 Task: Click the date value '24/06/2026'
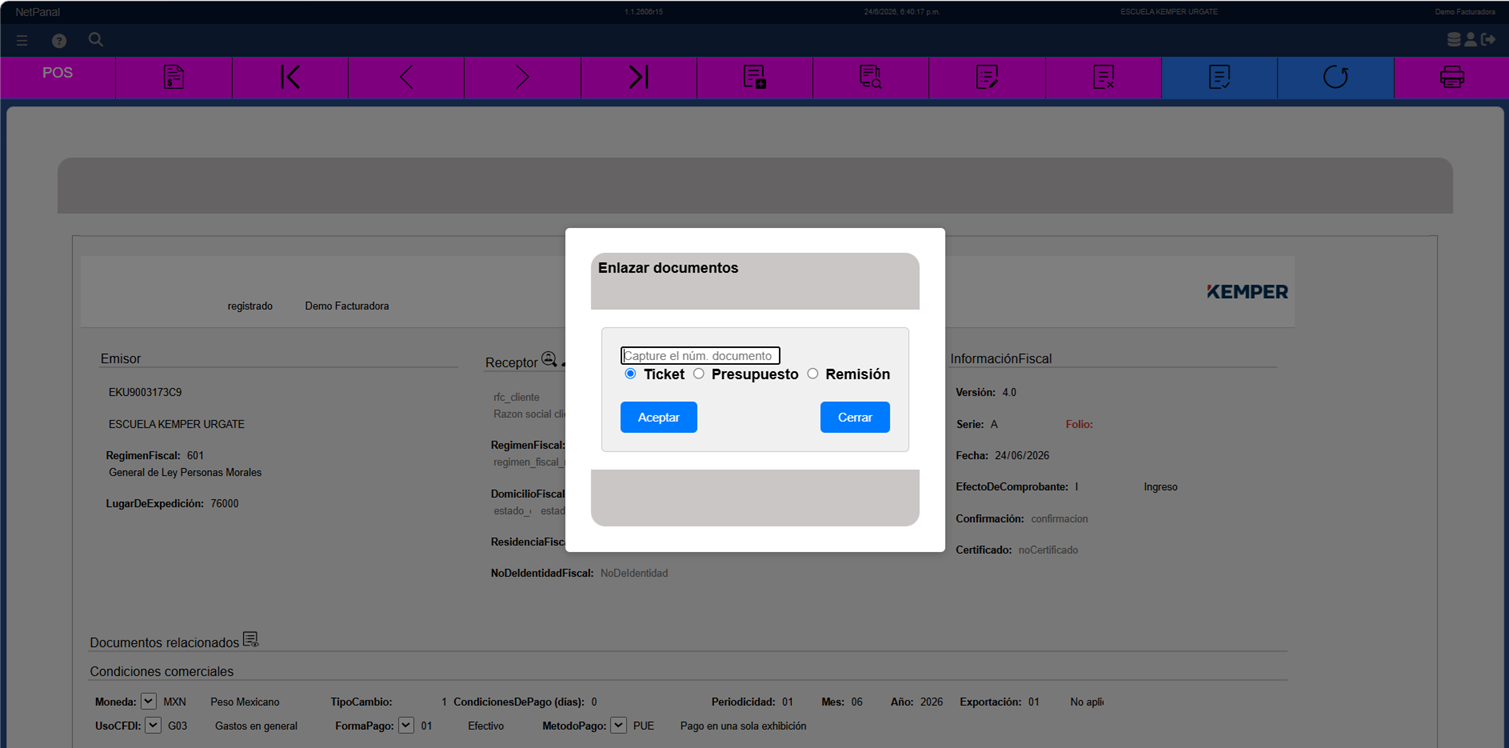coord(1022,455)
